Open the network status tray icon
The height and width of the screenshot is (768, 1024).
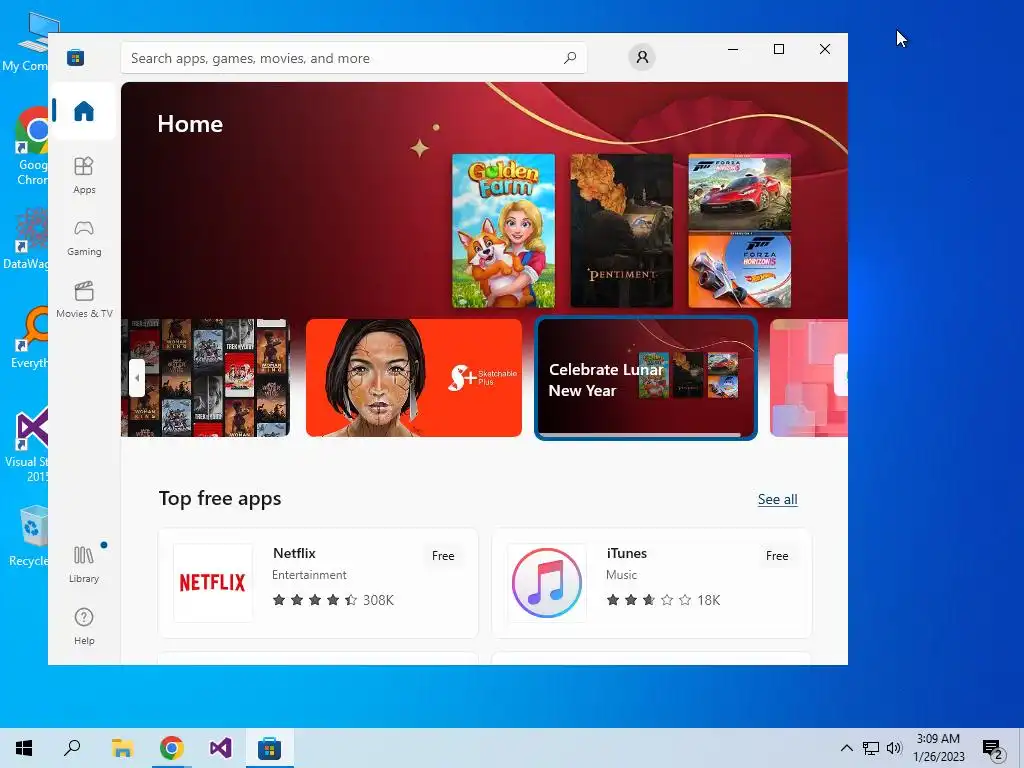[x=871, y=748]
